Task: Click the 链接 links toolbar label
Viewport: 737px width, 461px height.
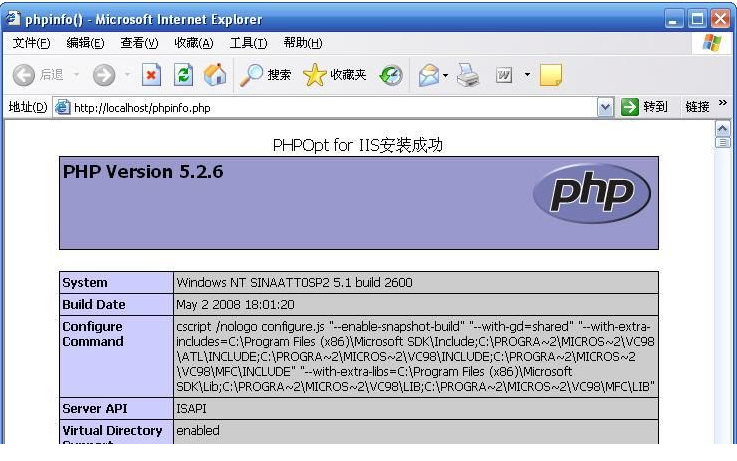Action: (697, 107)
